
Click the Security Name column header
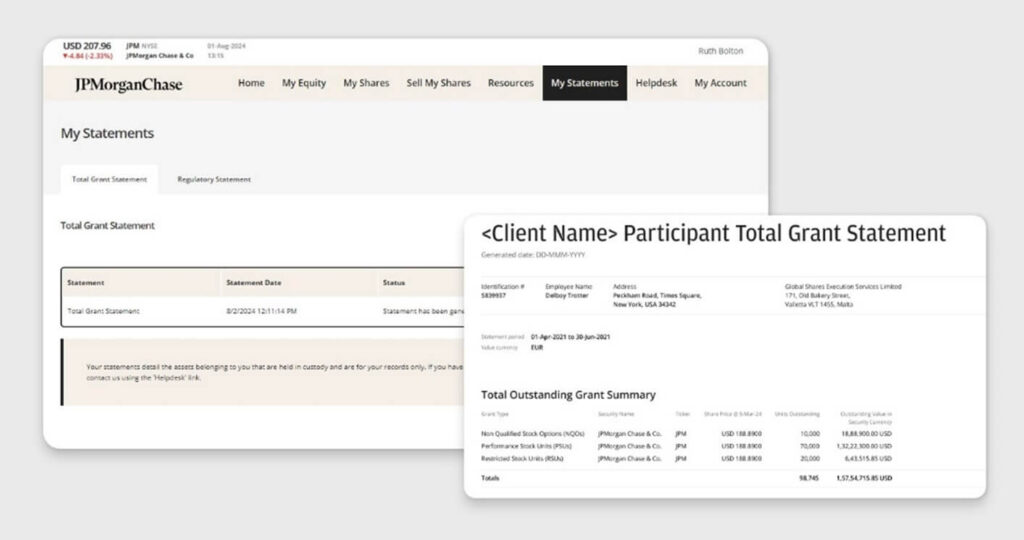(616, 414)
